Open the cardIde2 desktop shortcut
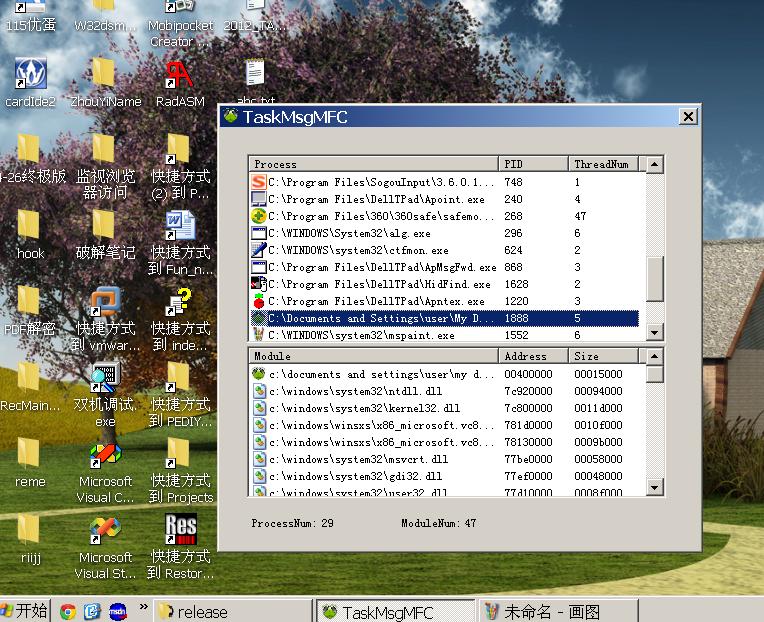 coord(30,82)
